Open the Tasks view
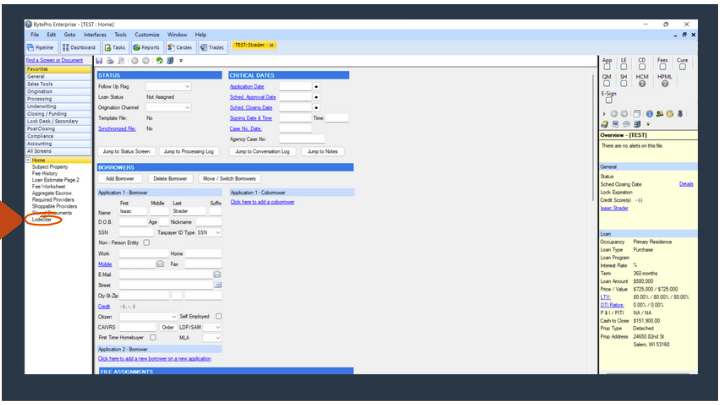The height and width of the screenshot is (405, 720). pos(115,47)
